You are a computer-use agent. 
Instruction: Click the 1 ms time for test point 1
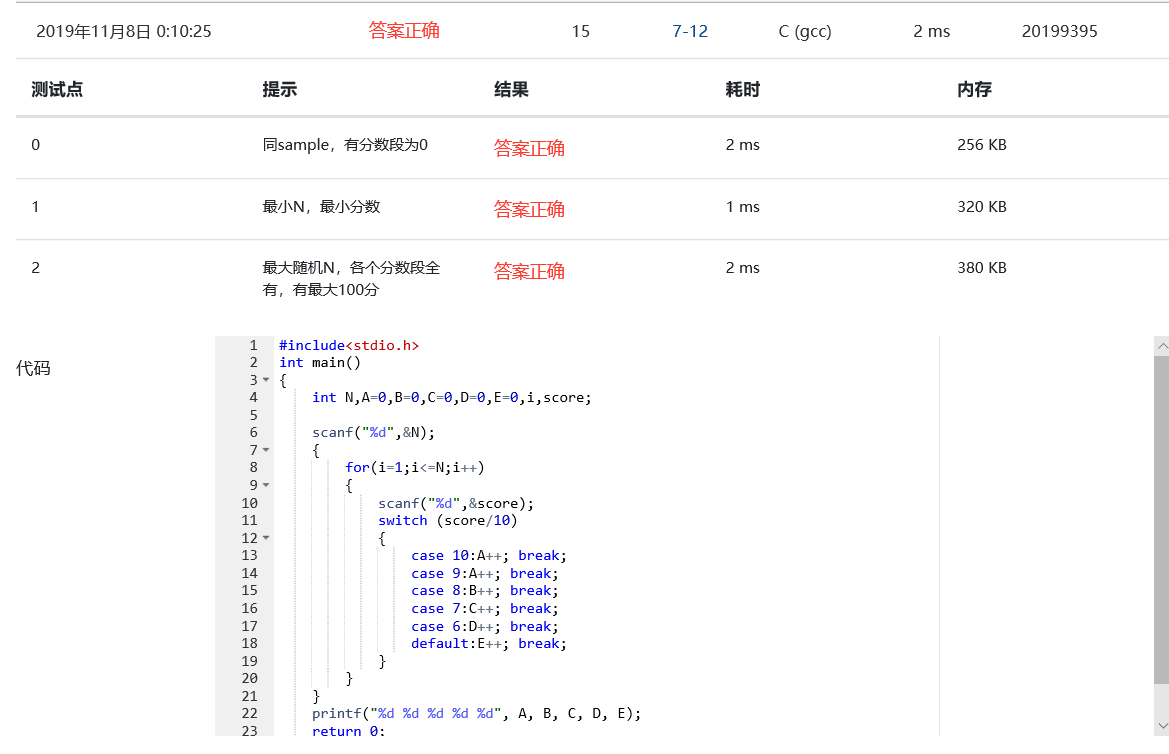click(743, 207)
